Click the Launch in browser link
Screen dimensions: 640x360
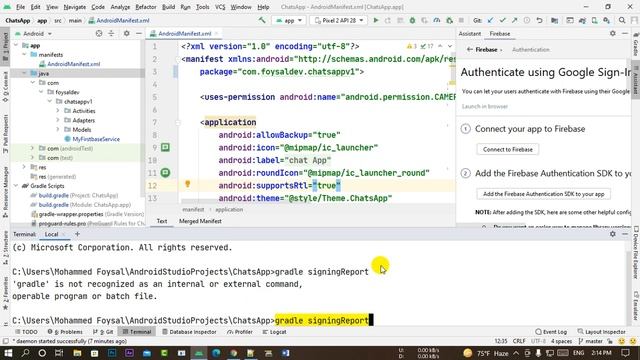pyautogui.click(x=484, y=106)
